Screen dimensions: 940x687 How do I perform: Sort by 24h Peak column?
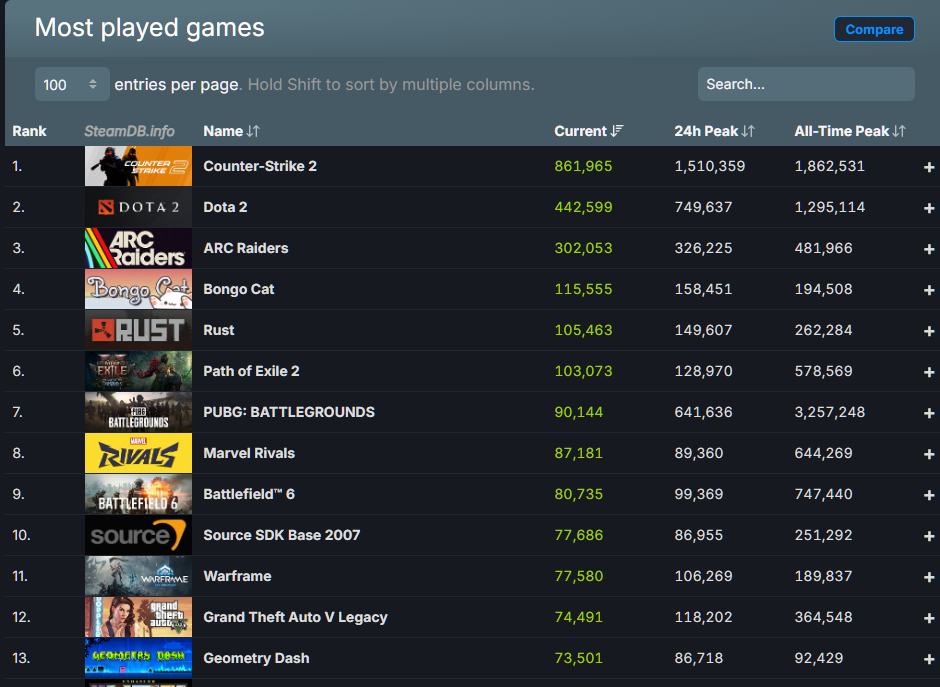click(x=714, y=131)
